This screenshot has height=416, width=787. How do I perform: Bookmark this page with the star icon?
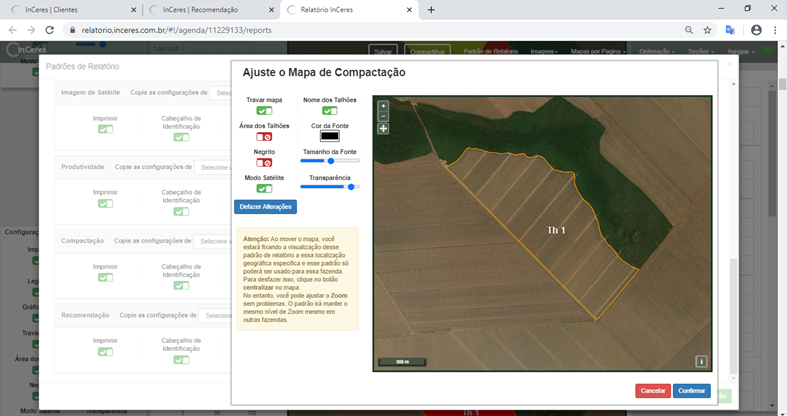coord(707,30)
